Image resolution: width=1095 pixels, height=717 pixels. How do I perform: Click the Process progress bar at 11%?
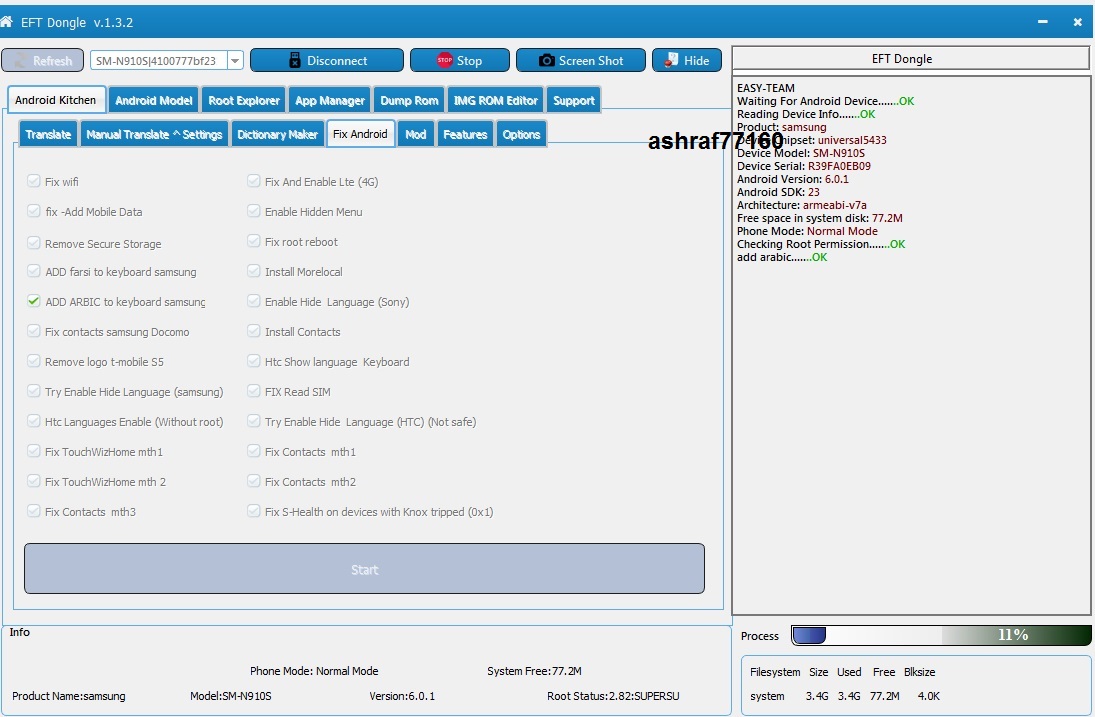(x=941, y=635)
